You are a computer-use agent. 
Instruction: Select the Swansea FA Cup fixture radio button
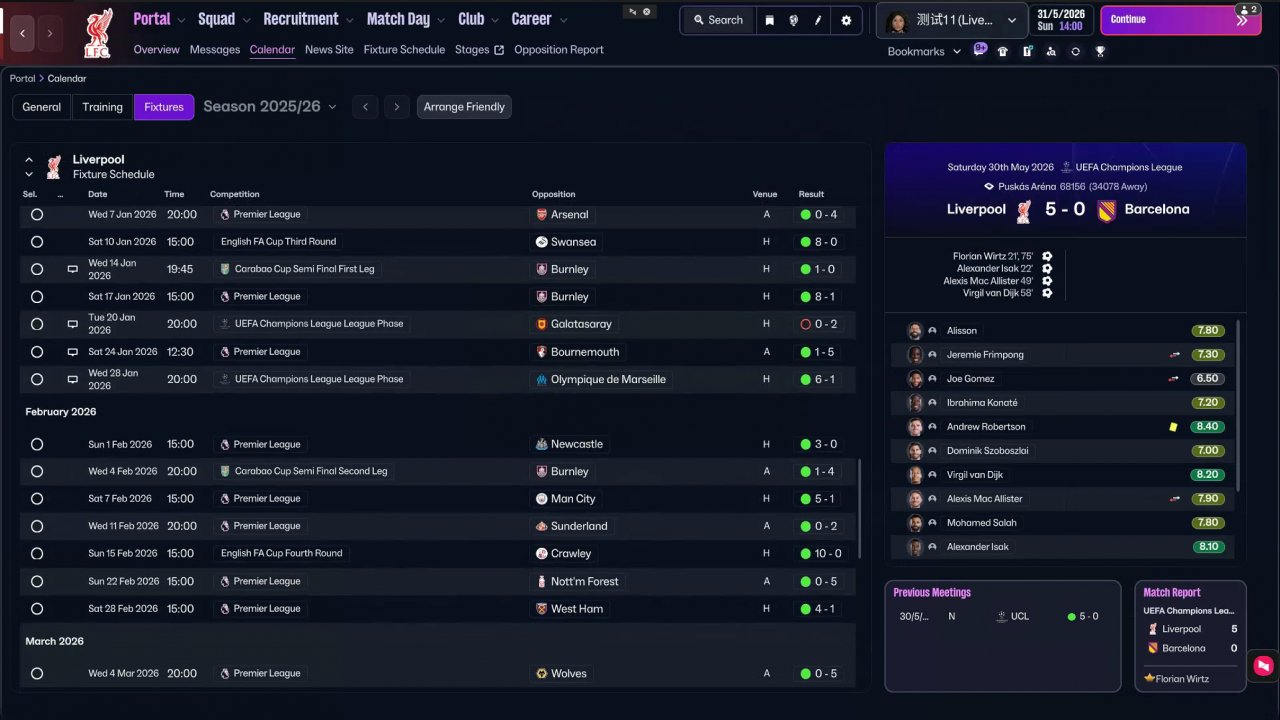(37, 242)
